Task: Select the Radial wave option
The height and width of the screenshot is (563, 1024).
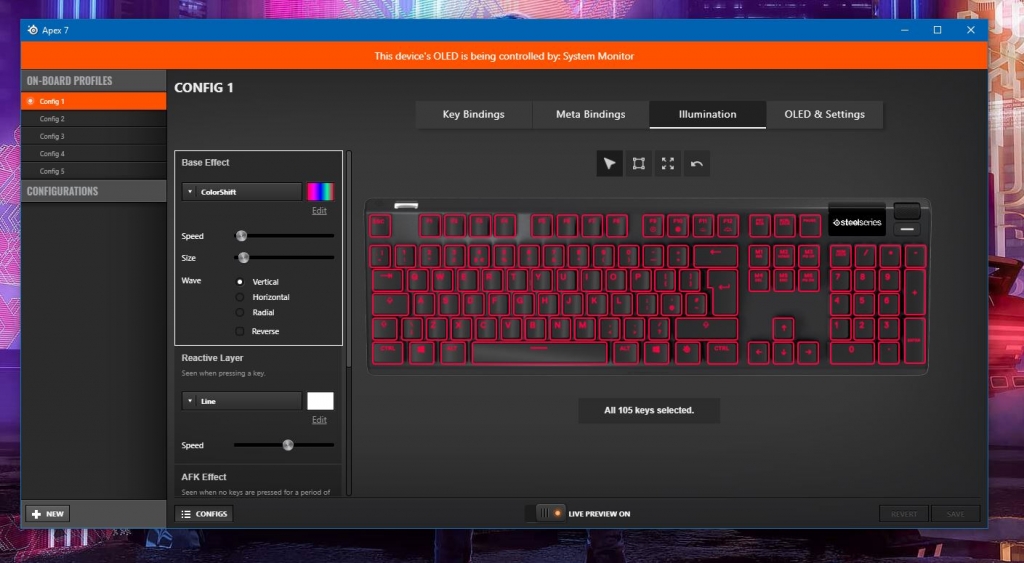Action: click(240, 312)
